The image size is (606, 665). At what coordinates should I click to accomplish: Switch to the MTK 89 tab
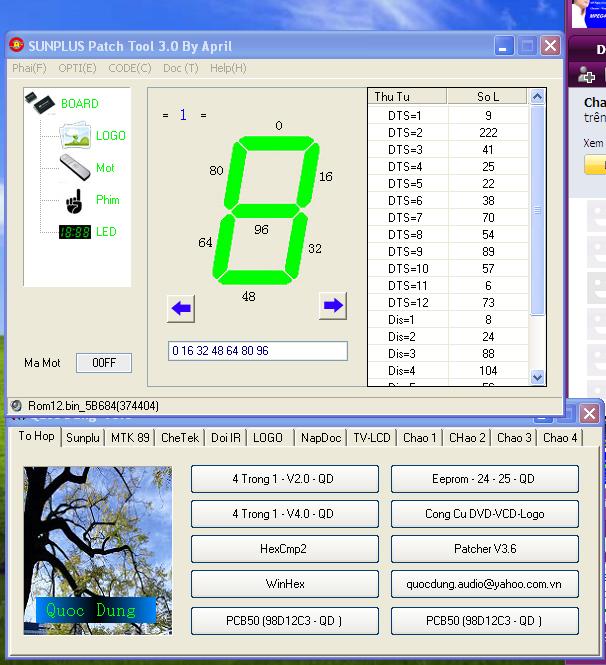130,438
